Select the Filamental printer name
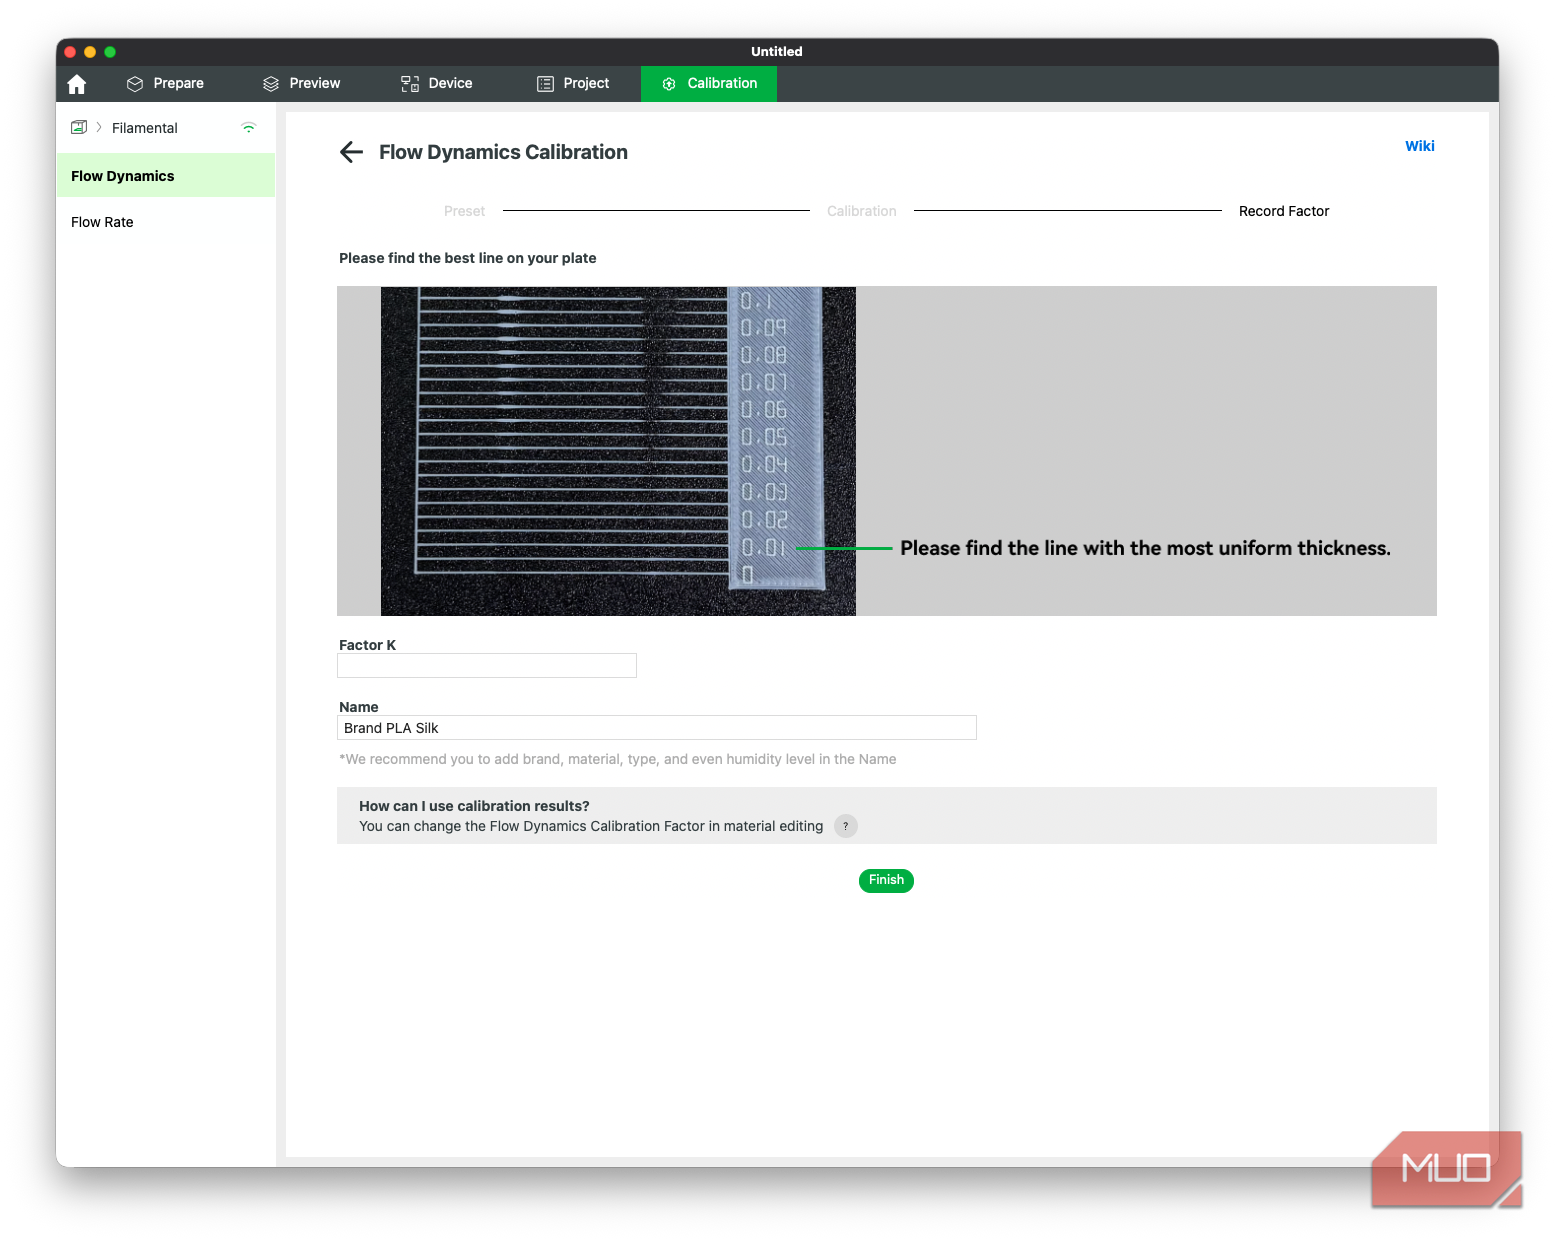 click(145, 128)
